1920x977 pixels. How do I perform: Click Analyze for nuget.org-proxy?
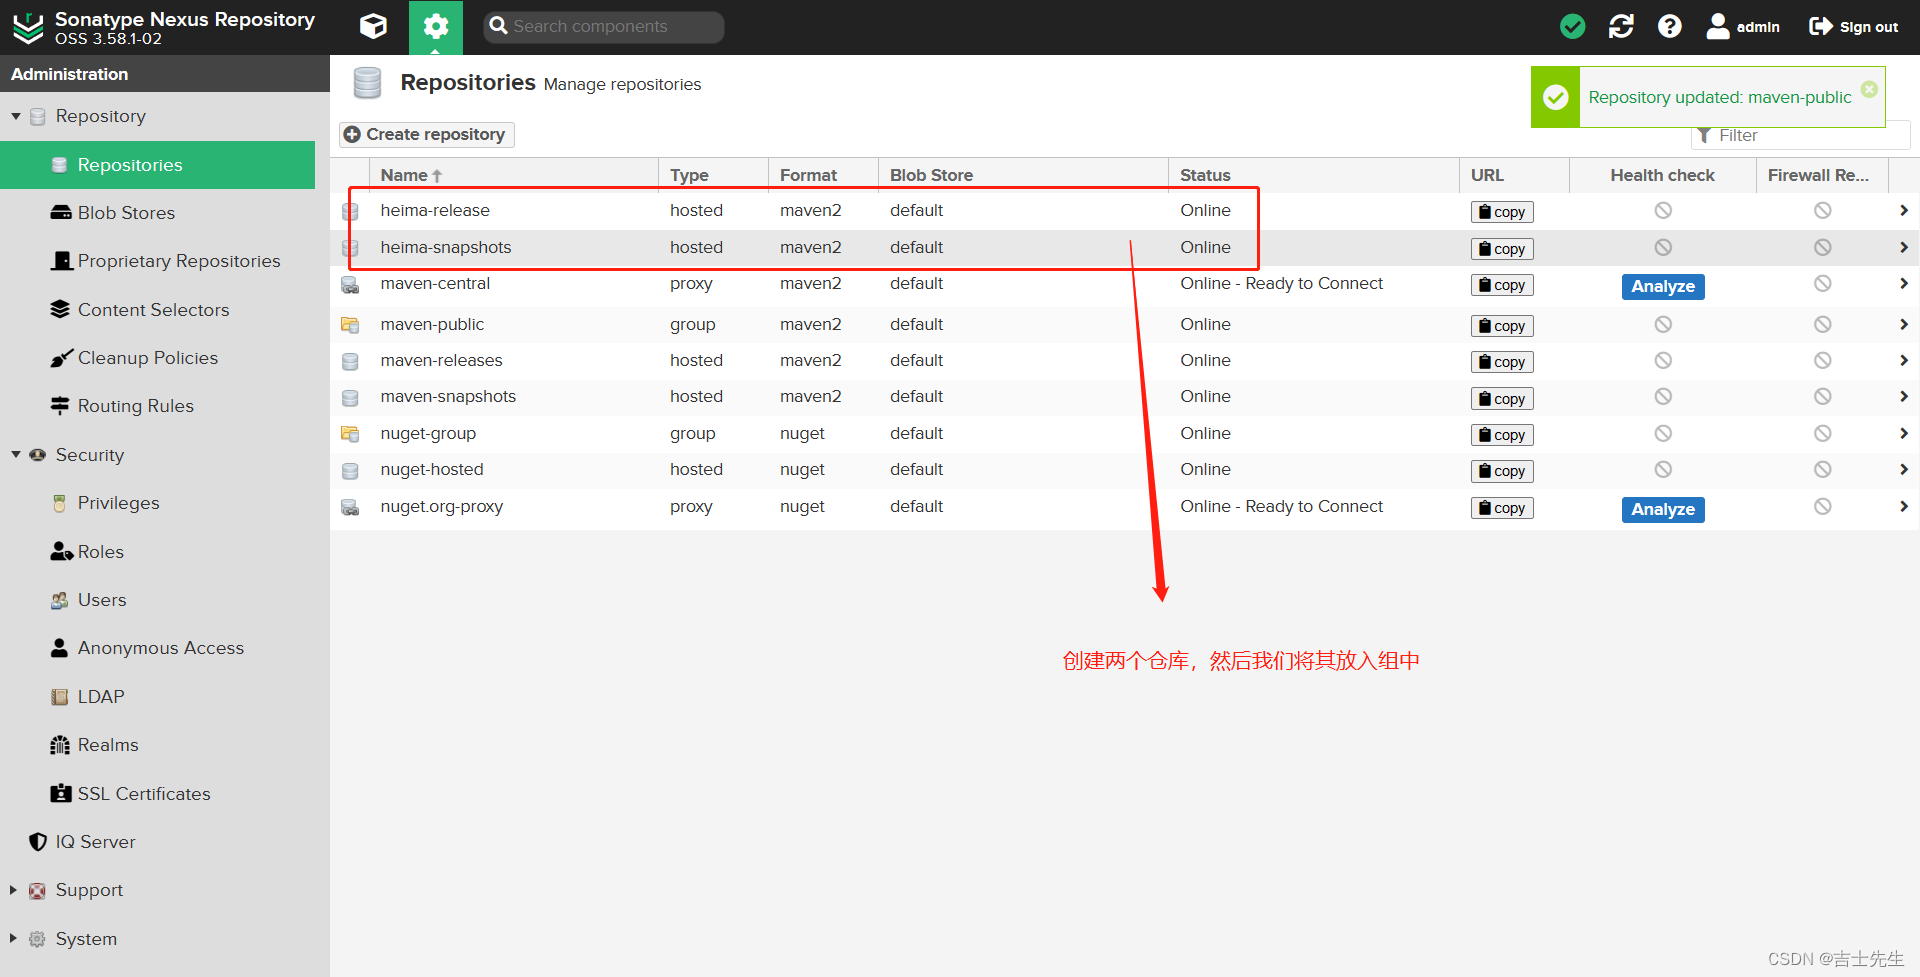tap(1663, 509)
